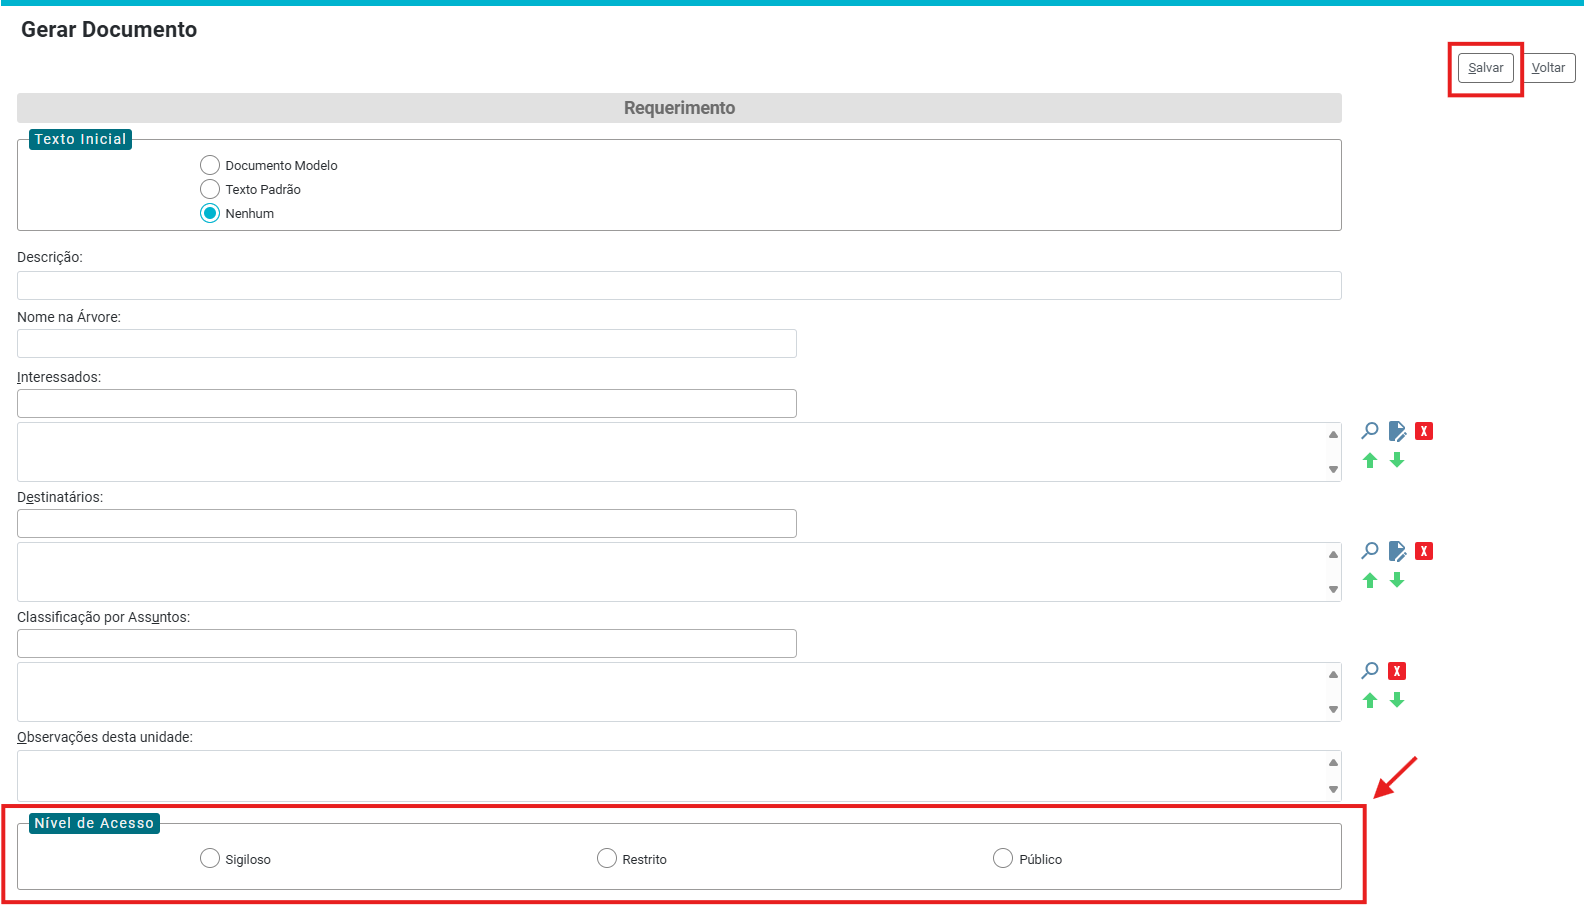
Task: Choose the Restrito access level
Action: (607, 858)
